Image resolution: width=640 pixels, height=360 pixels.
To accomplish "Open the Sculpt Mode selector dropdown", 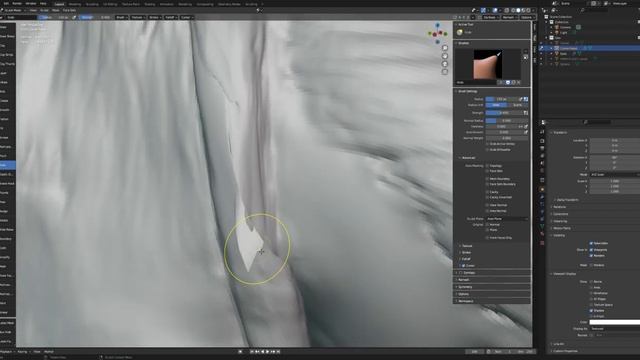I will (x=14, y=10).
